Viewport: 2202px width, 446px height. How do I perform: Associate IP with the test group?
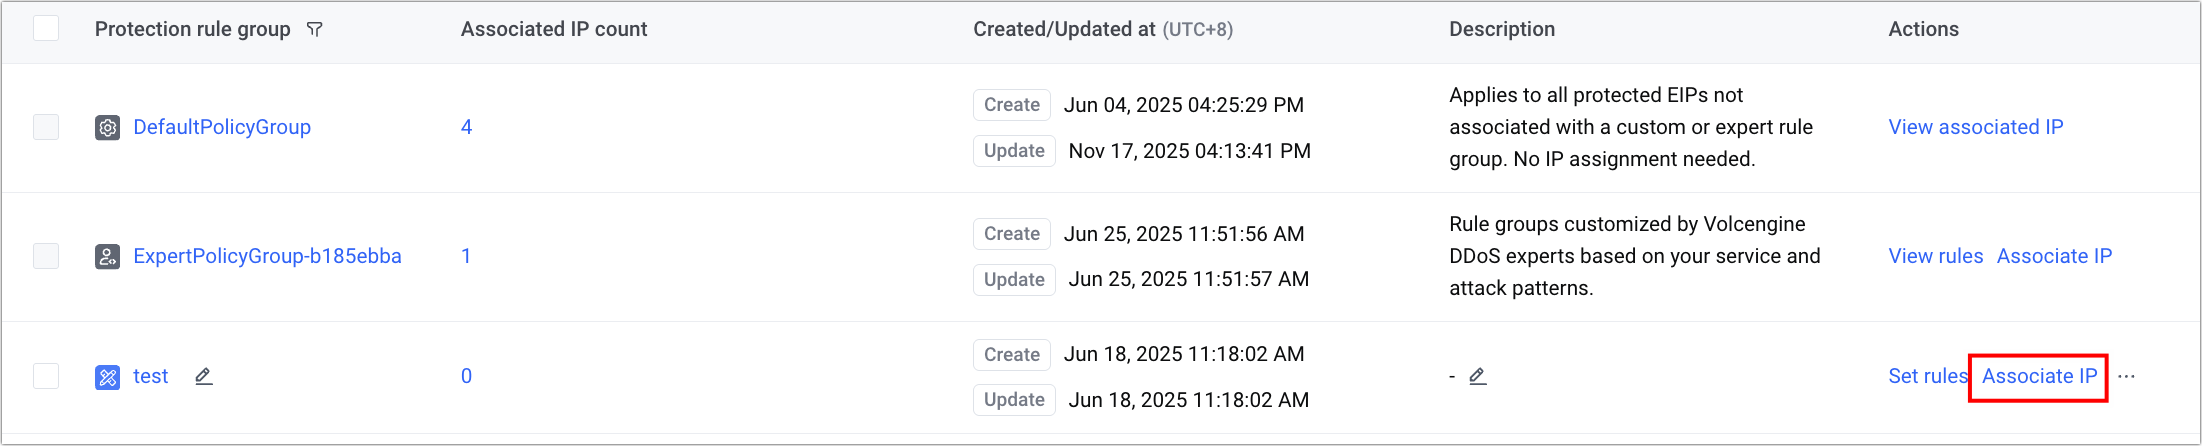[x=2039, y=376]
